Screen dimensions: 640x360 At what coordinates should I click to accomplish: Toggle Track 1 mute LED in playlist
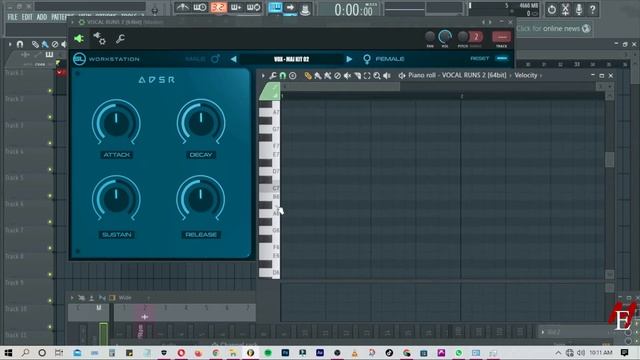50,91
